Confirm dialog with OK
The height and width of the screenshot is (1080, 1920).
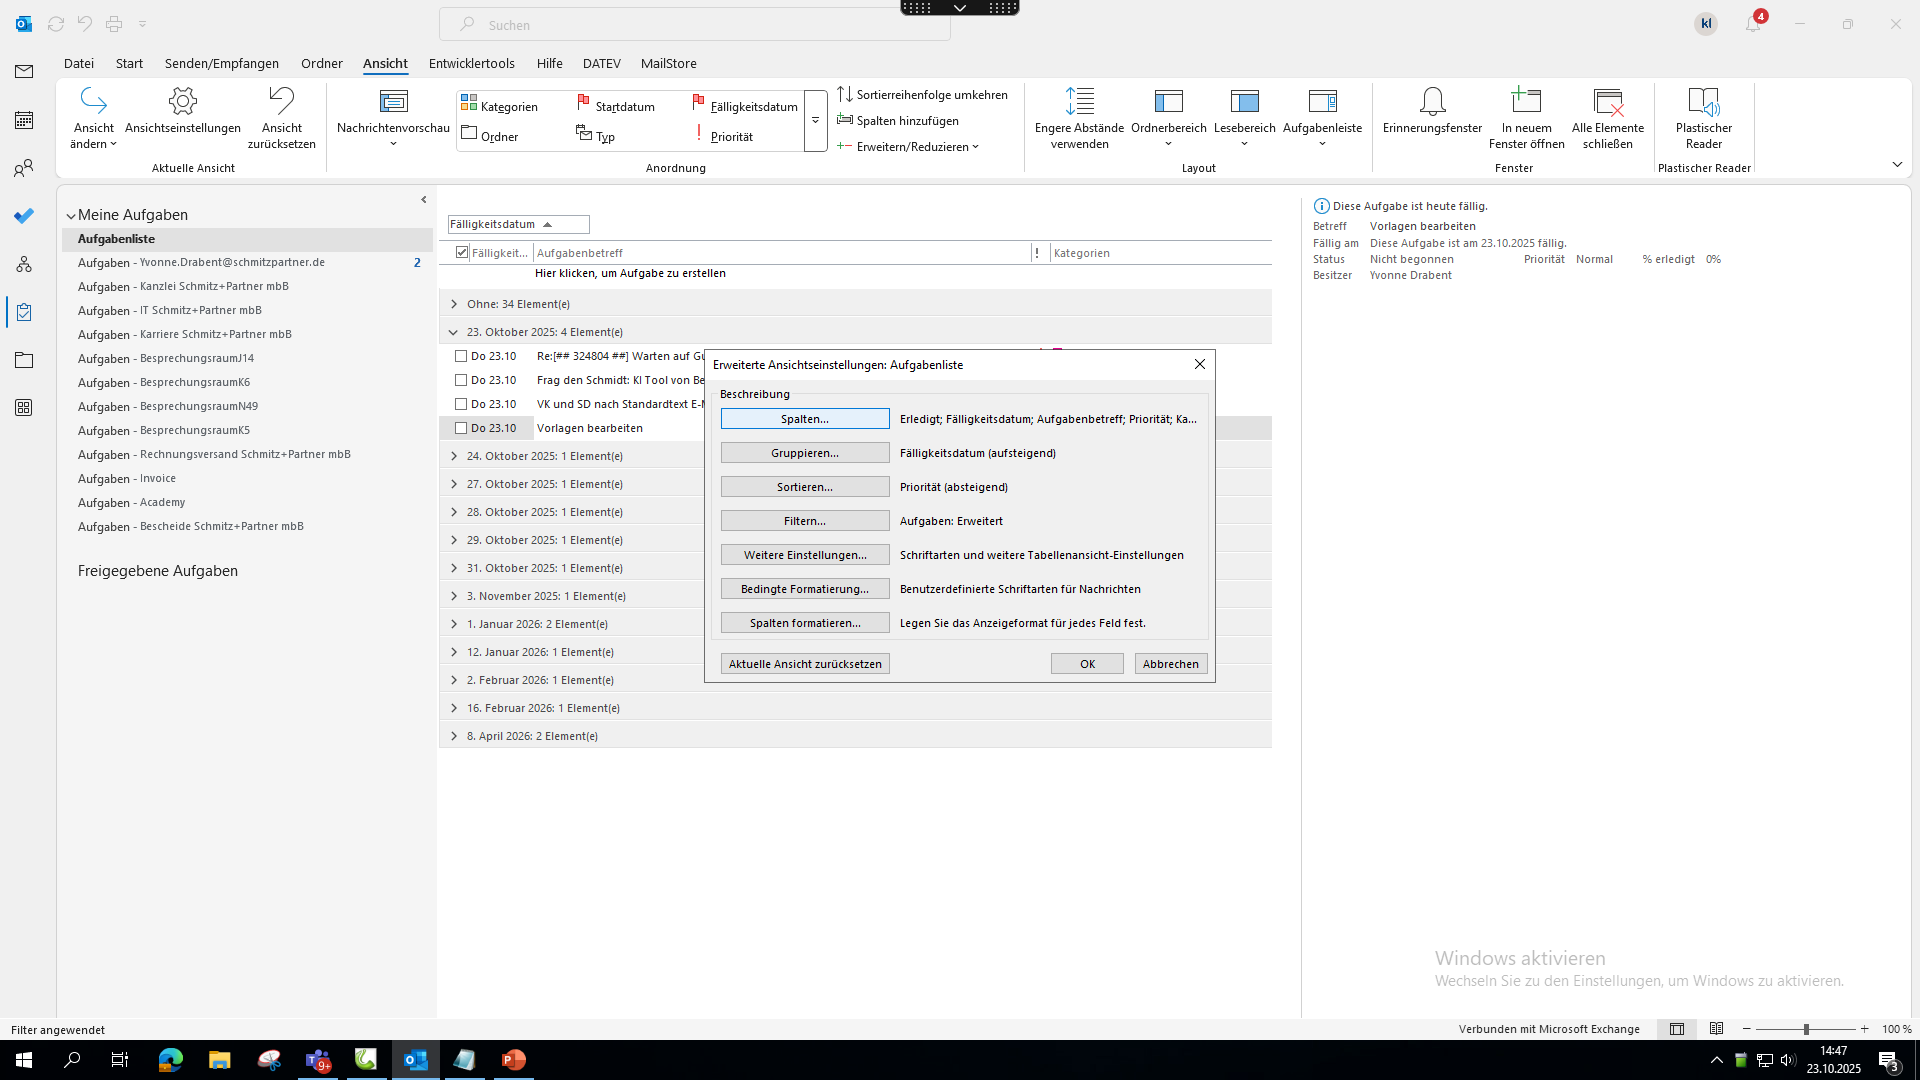1087,664
